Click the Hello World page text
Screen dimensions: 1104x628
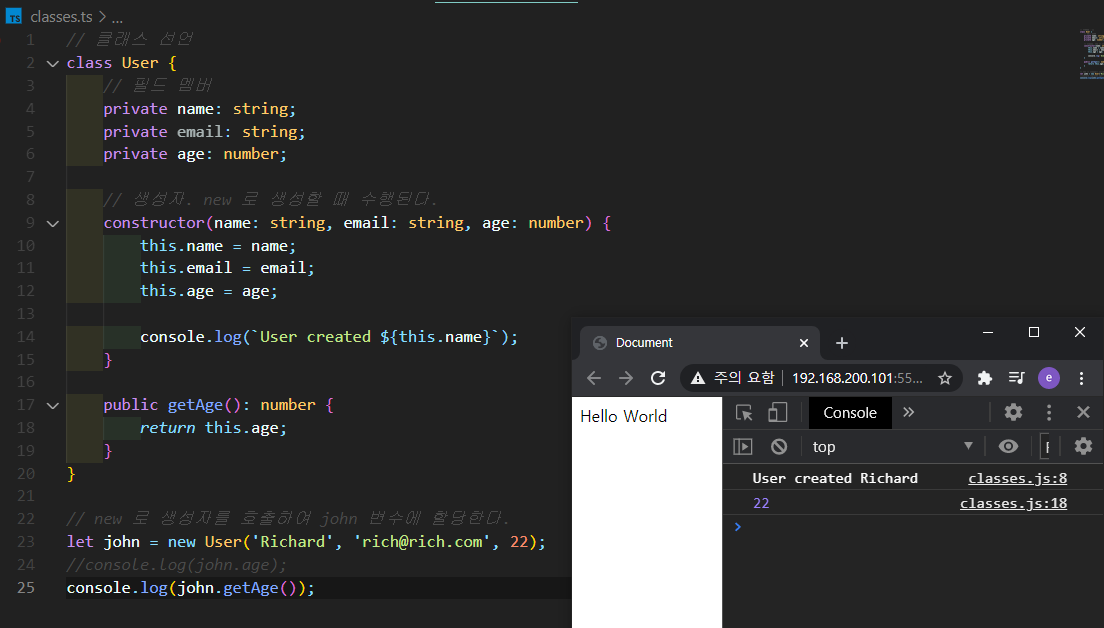pos(623,417)
